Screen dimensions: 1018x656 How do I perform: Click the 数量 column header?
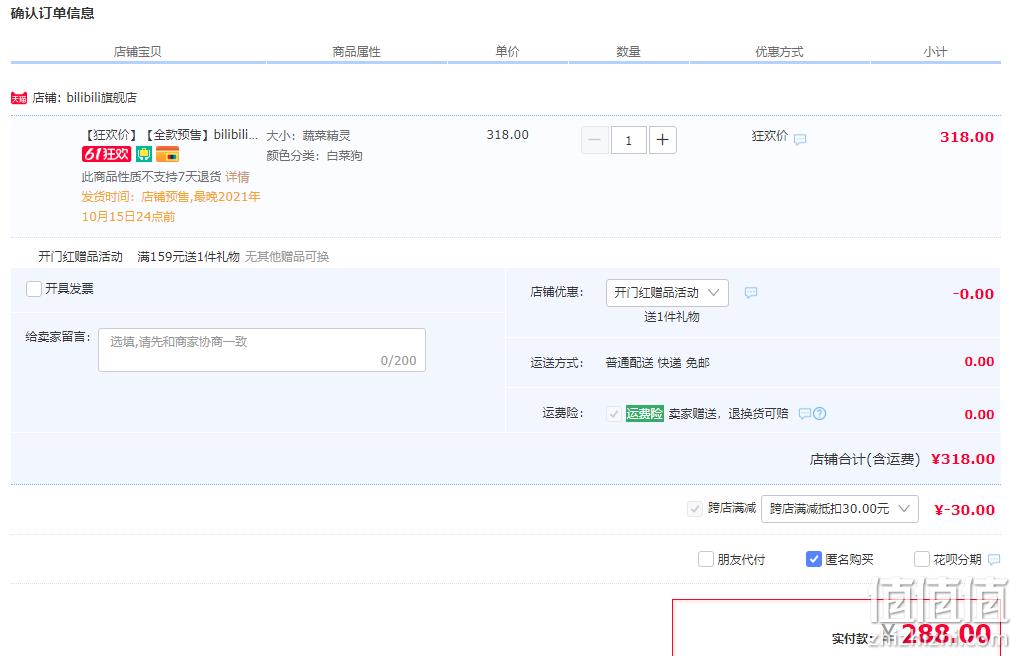pyautogui.click(x=628, y=52)
